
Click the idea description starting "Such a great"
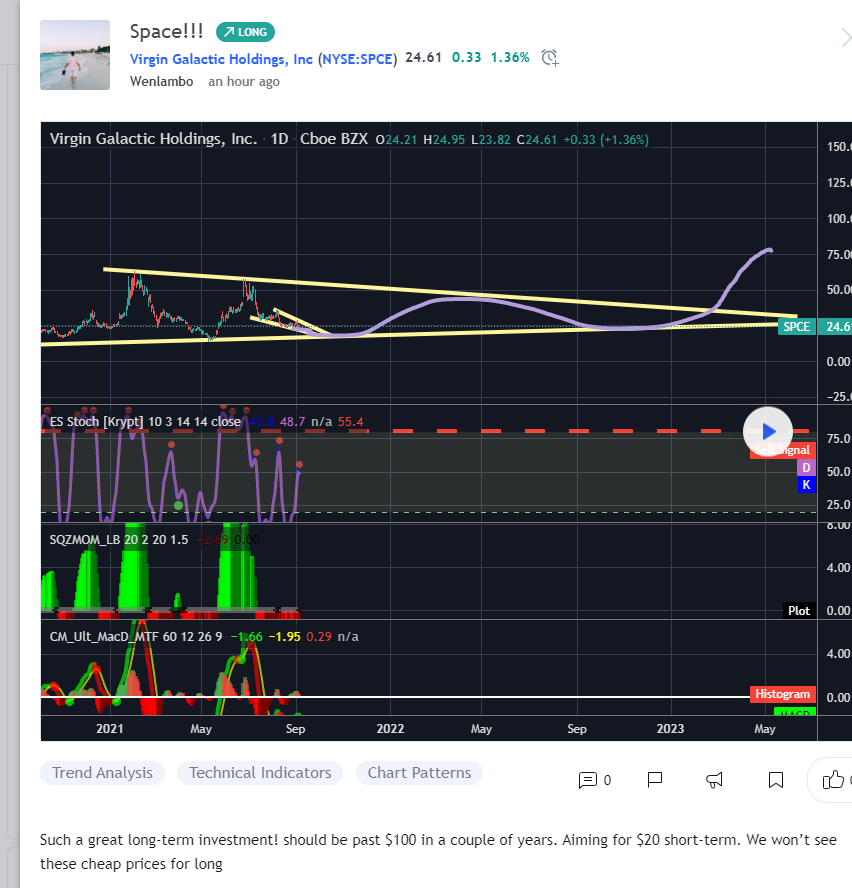pos(438,852)
